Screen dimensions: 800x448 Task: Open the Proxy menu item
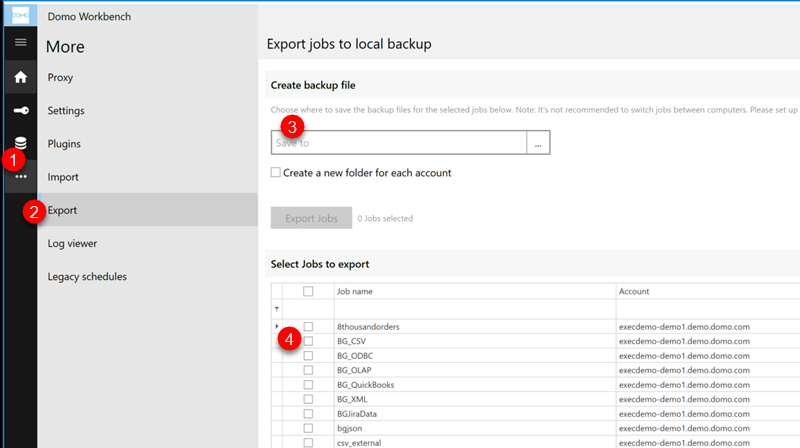[60, 77]
